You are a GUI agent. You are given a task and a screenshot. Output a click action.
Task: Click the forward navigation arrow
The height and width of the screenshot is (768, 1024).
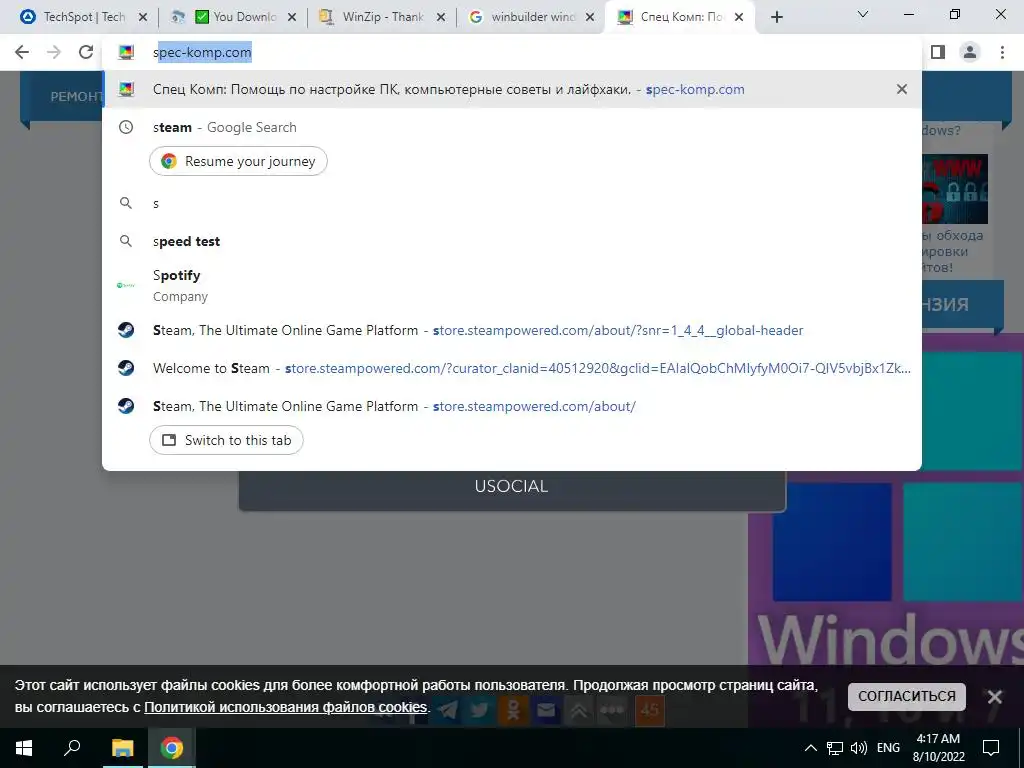54,52
